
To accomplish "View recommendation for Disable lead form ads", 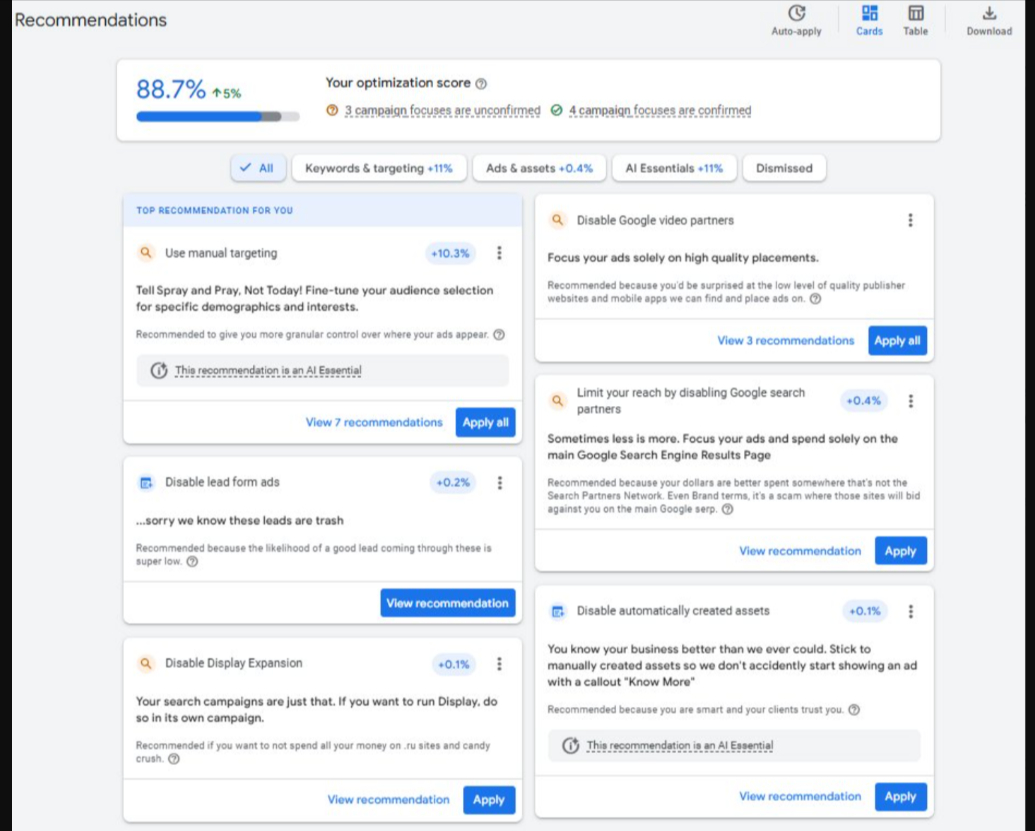I will point(448,603).
